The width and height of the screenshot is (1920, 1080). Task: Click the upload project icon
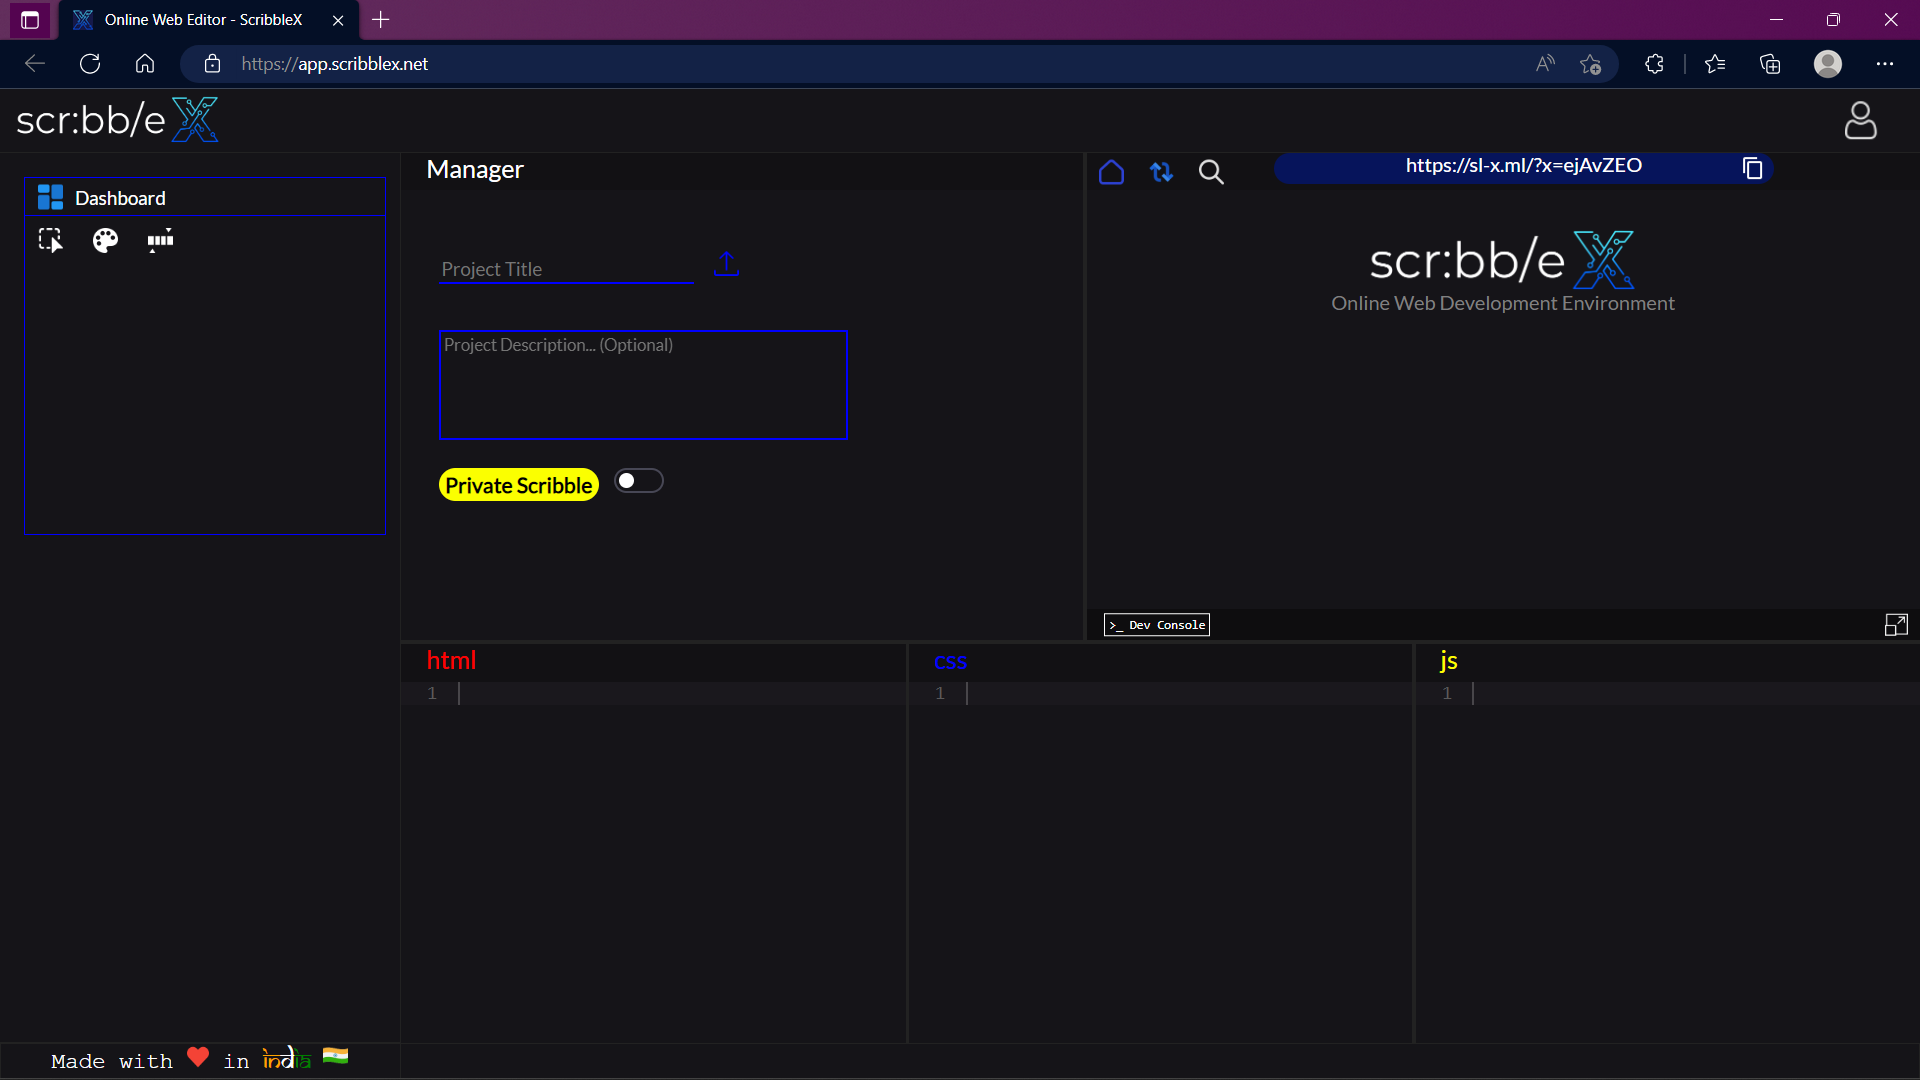point(726,264)
